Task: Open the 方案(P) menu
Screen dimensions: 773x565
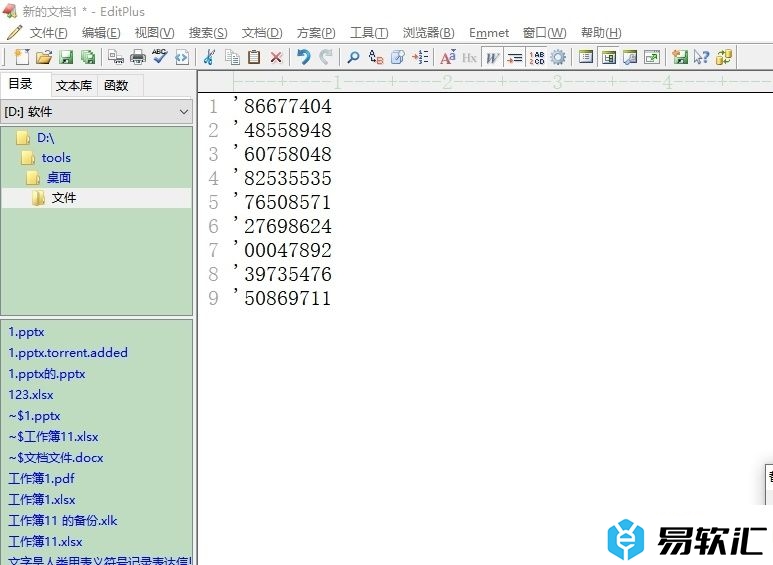Action: click(x=316, y=33)
